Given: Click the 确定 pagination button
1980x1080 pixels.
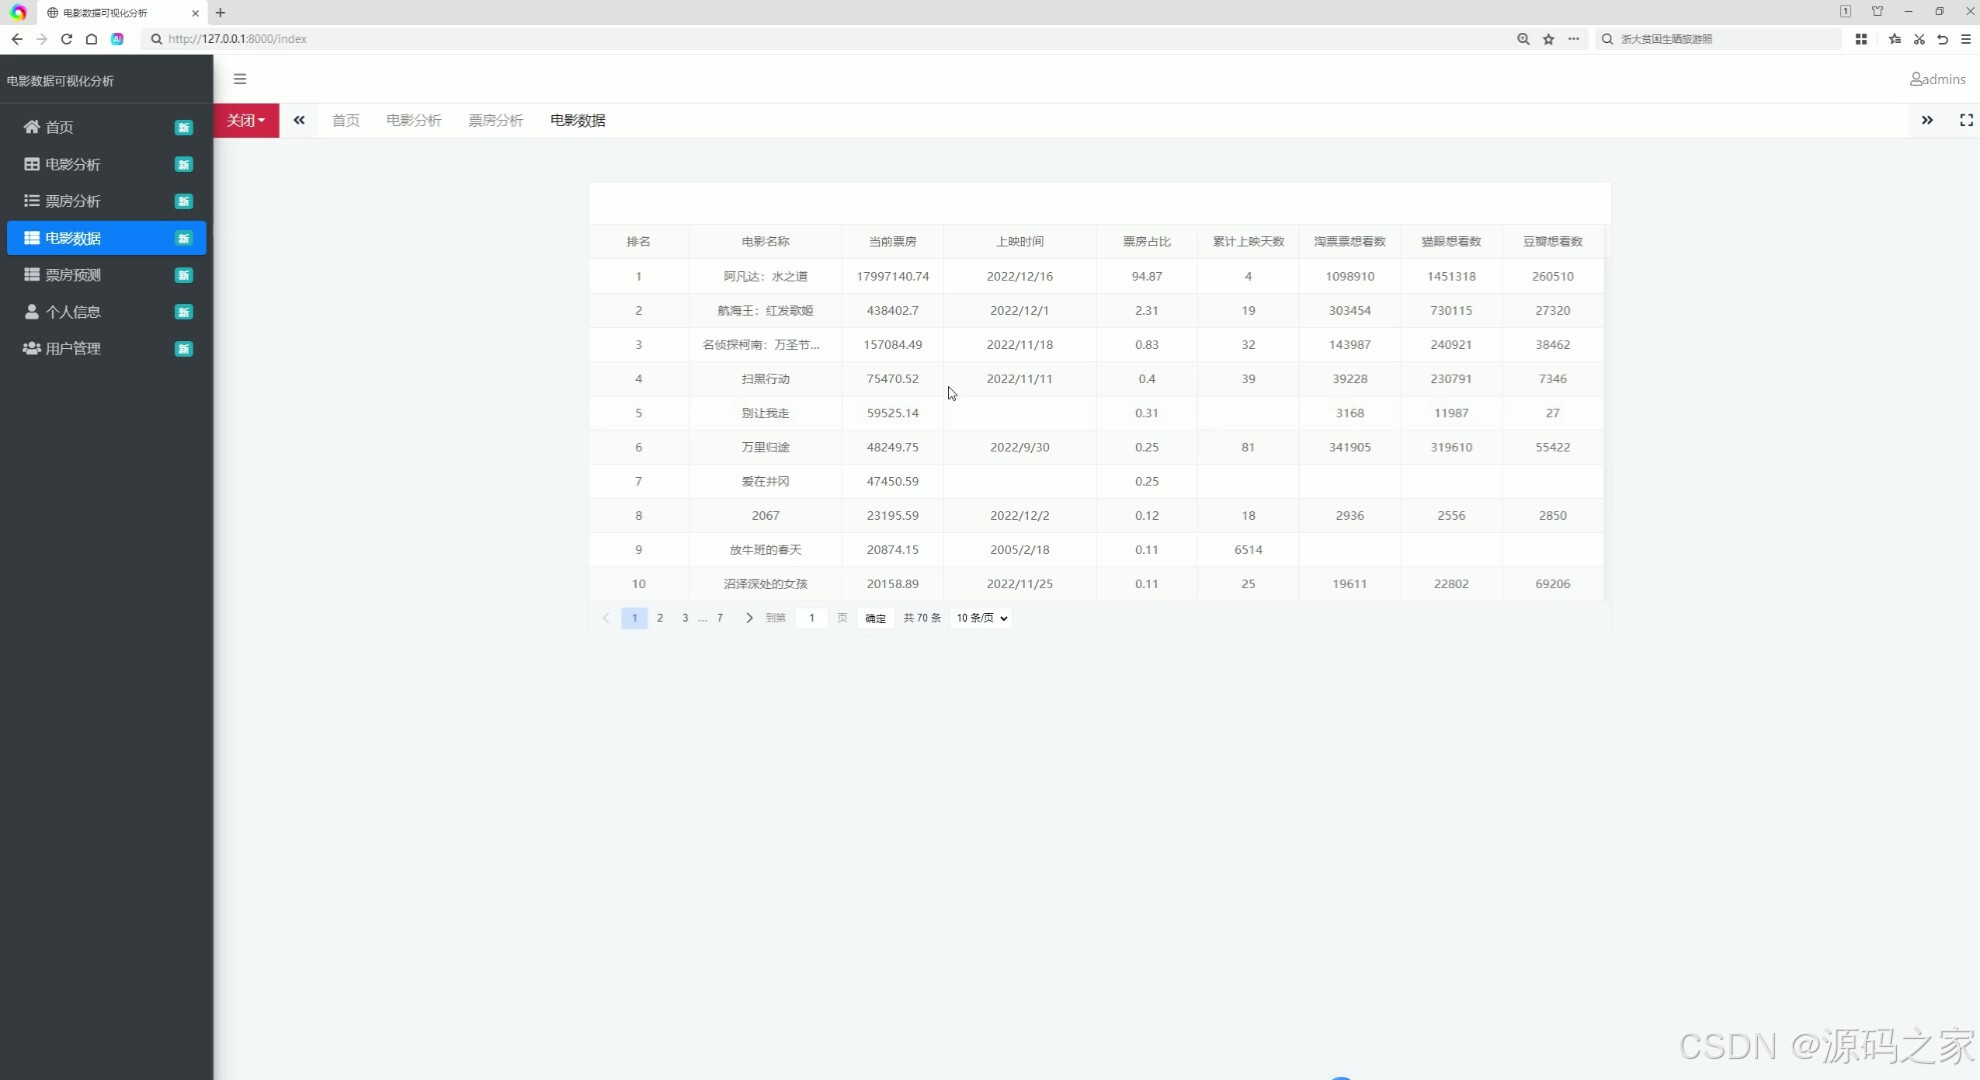Looking at the screenshot, I should (875, 618).
